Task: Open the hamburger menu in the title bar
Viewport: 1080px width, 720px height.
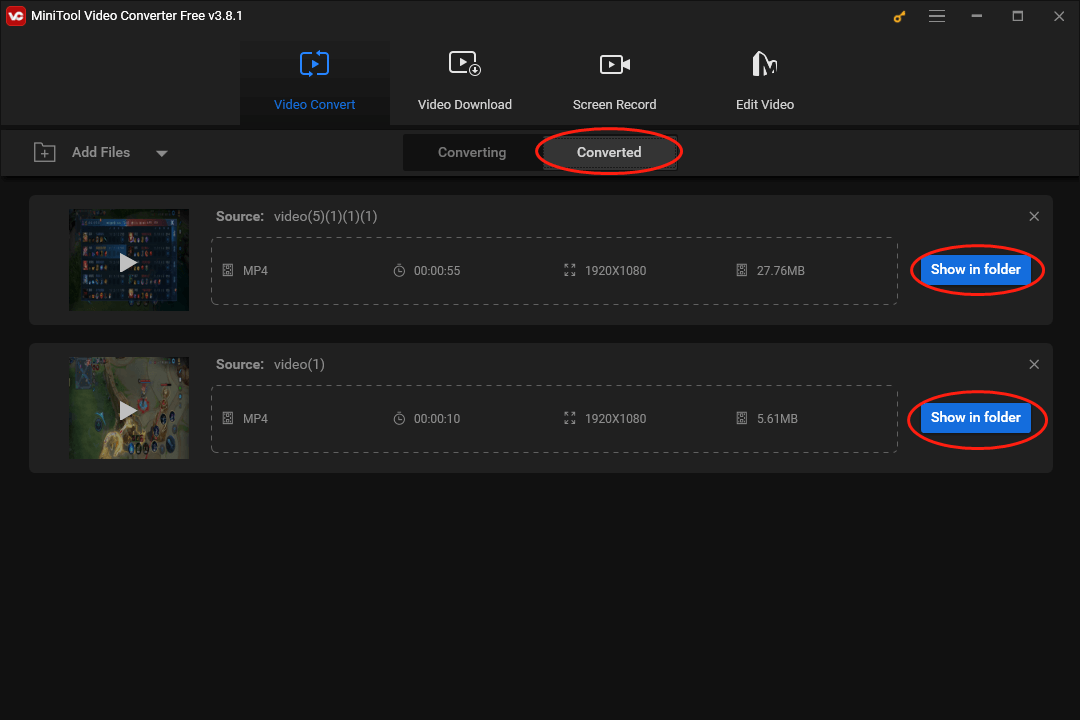Action: (x=937, y=16)
